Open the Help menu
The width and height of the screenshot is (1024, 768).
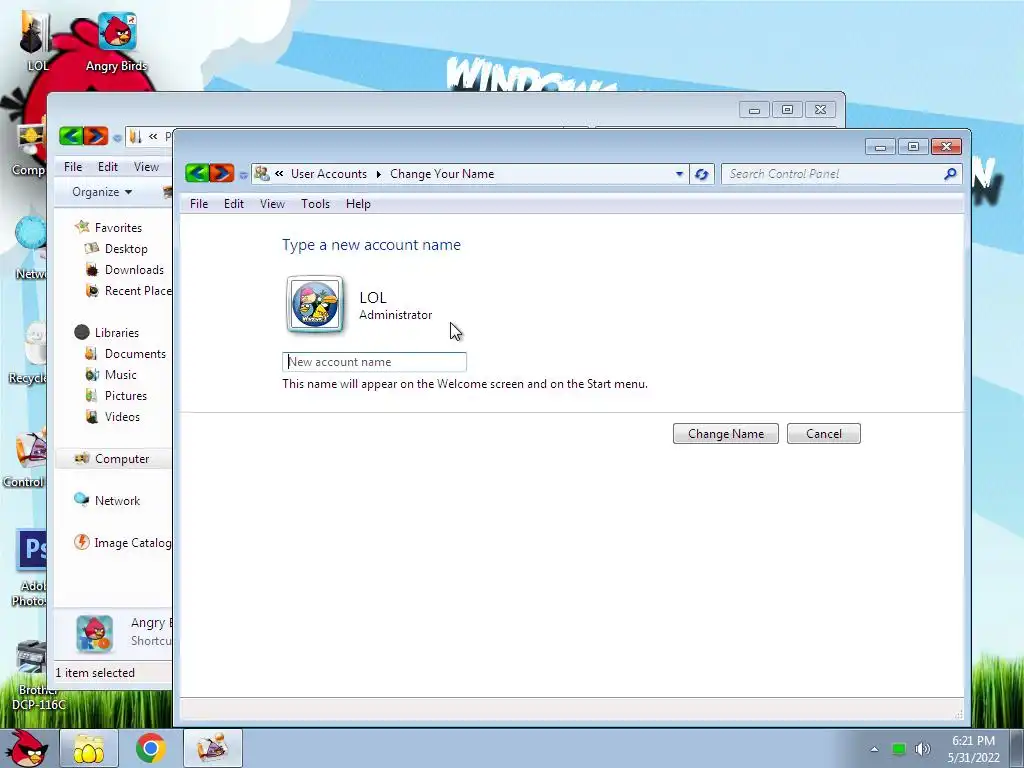[x=358, y=204]
